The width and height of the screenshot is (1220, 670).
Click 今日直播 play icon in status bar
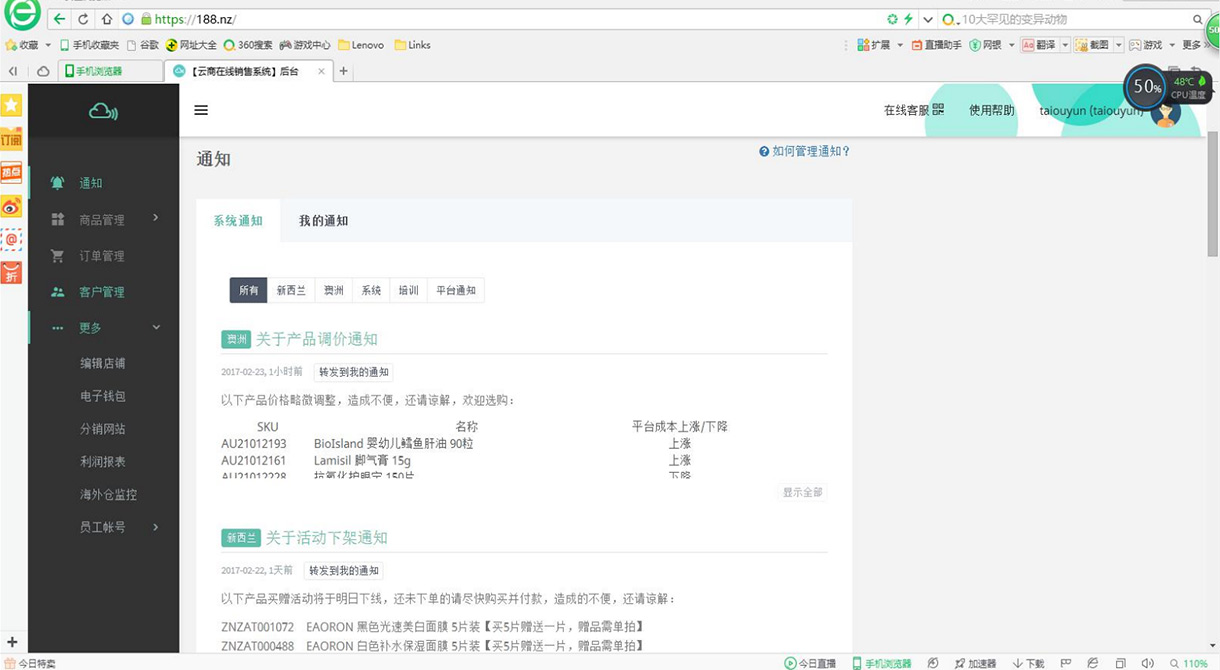click(x=791, y=663)
